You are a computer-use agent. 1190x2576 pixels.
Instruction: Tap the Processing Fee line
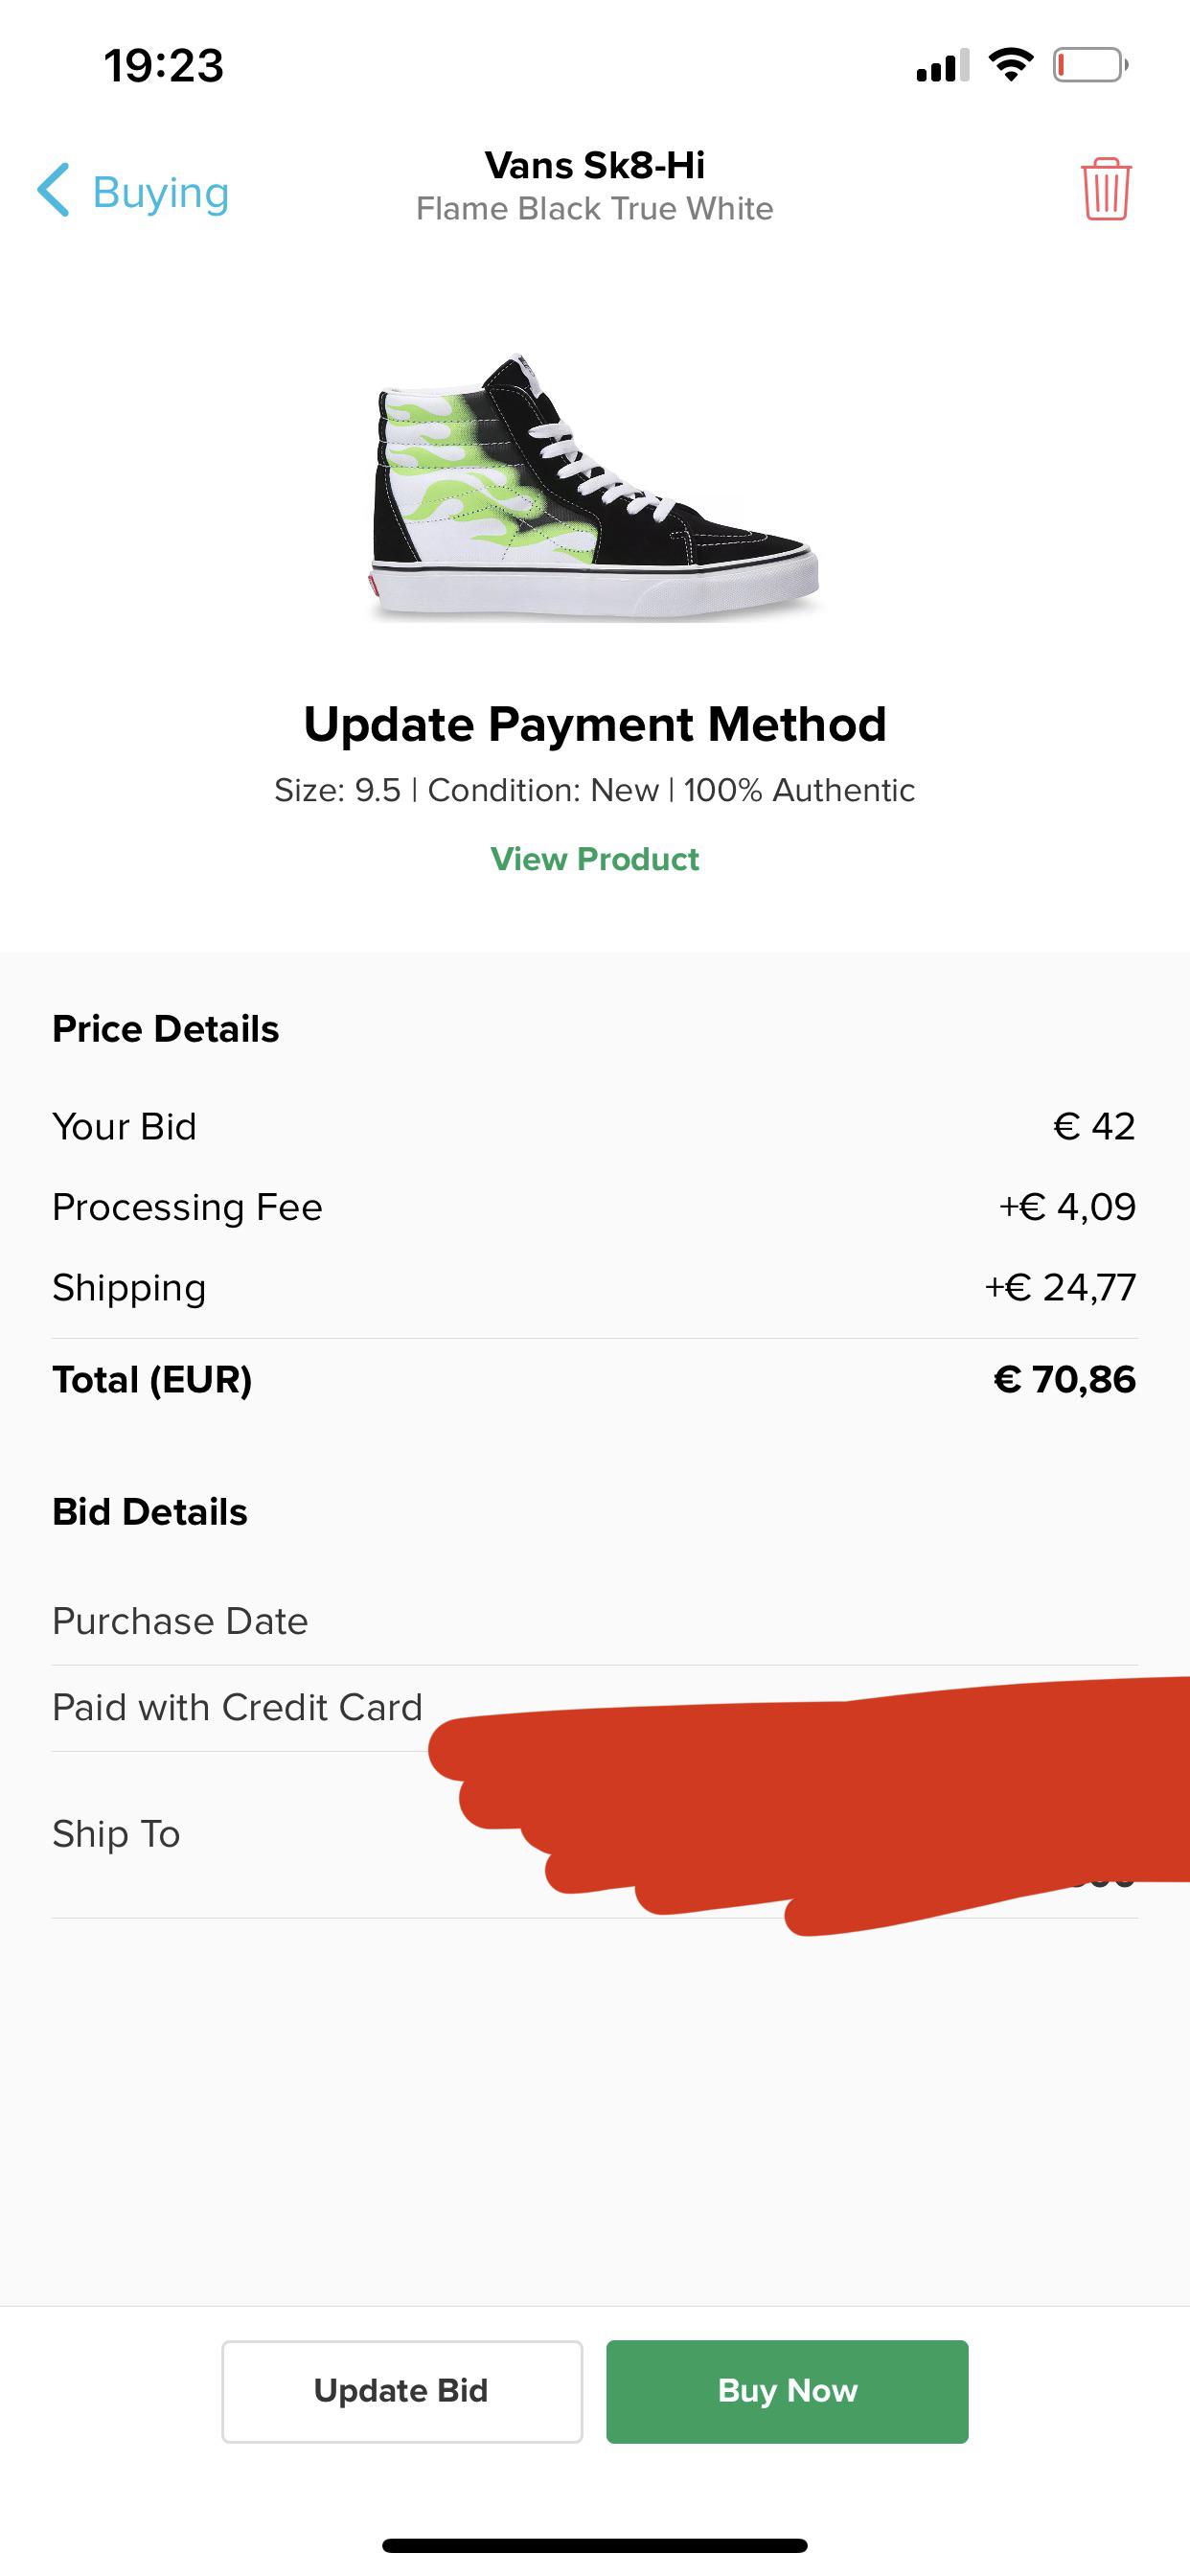tap(188, 1207)
